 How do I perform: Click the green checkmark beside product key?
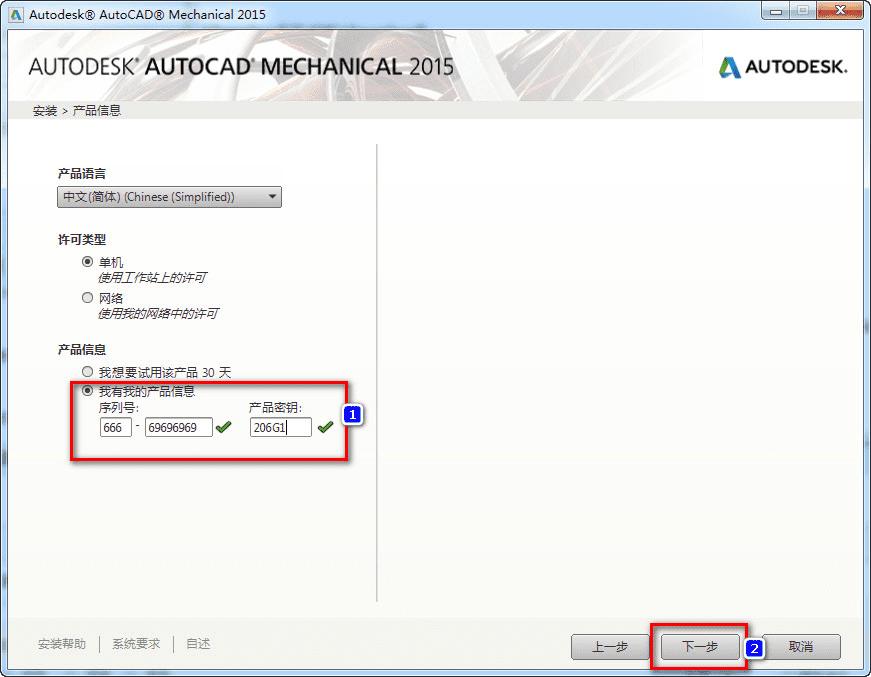(x=325, y=427)
